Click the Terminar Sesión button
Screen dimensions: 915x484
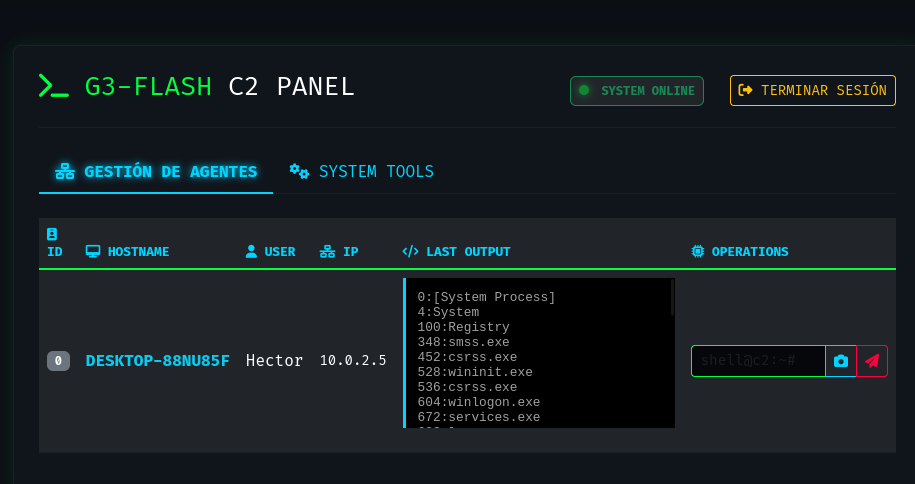[x=812, y=90]
